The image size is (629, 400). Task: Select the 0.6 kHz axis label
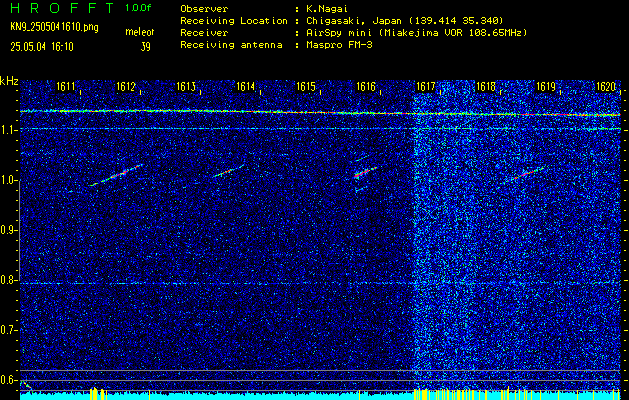tap(8, 380)
